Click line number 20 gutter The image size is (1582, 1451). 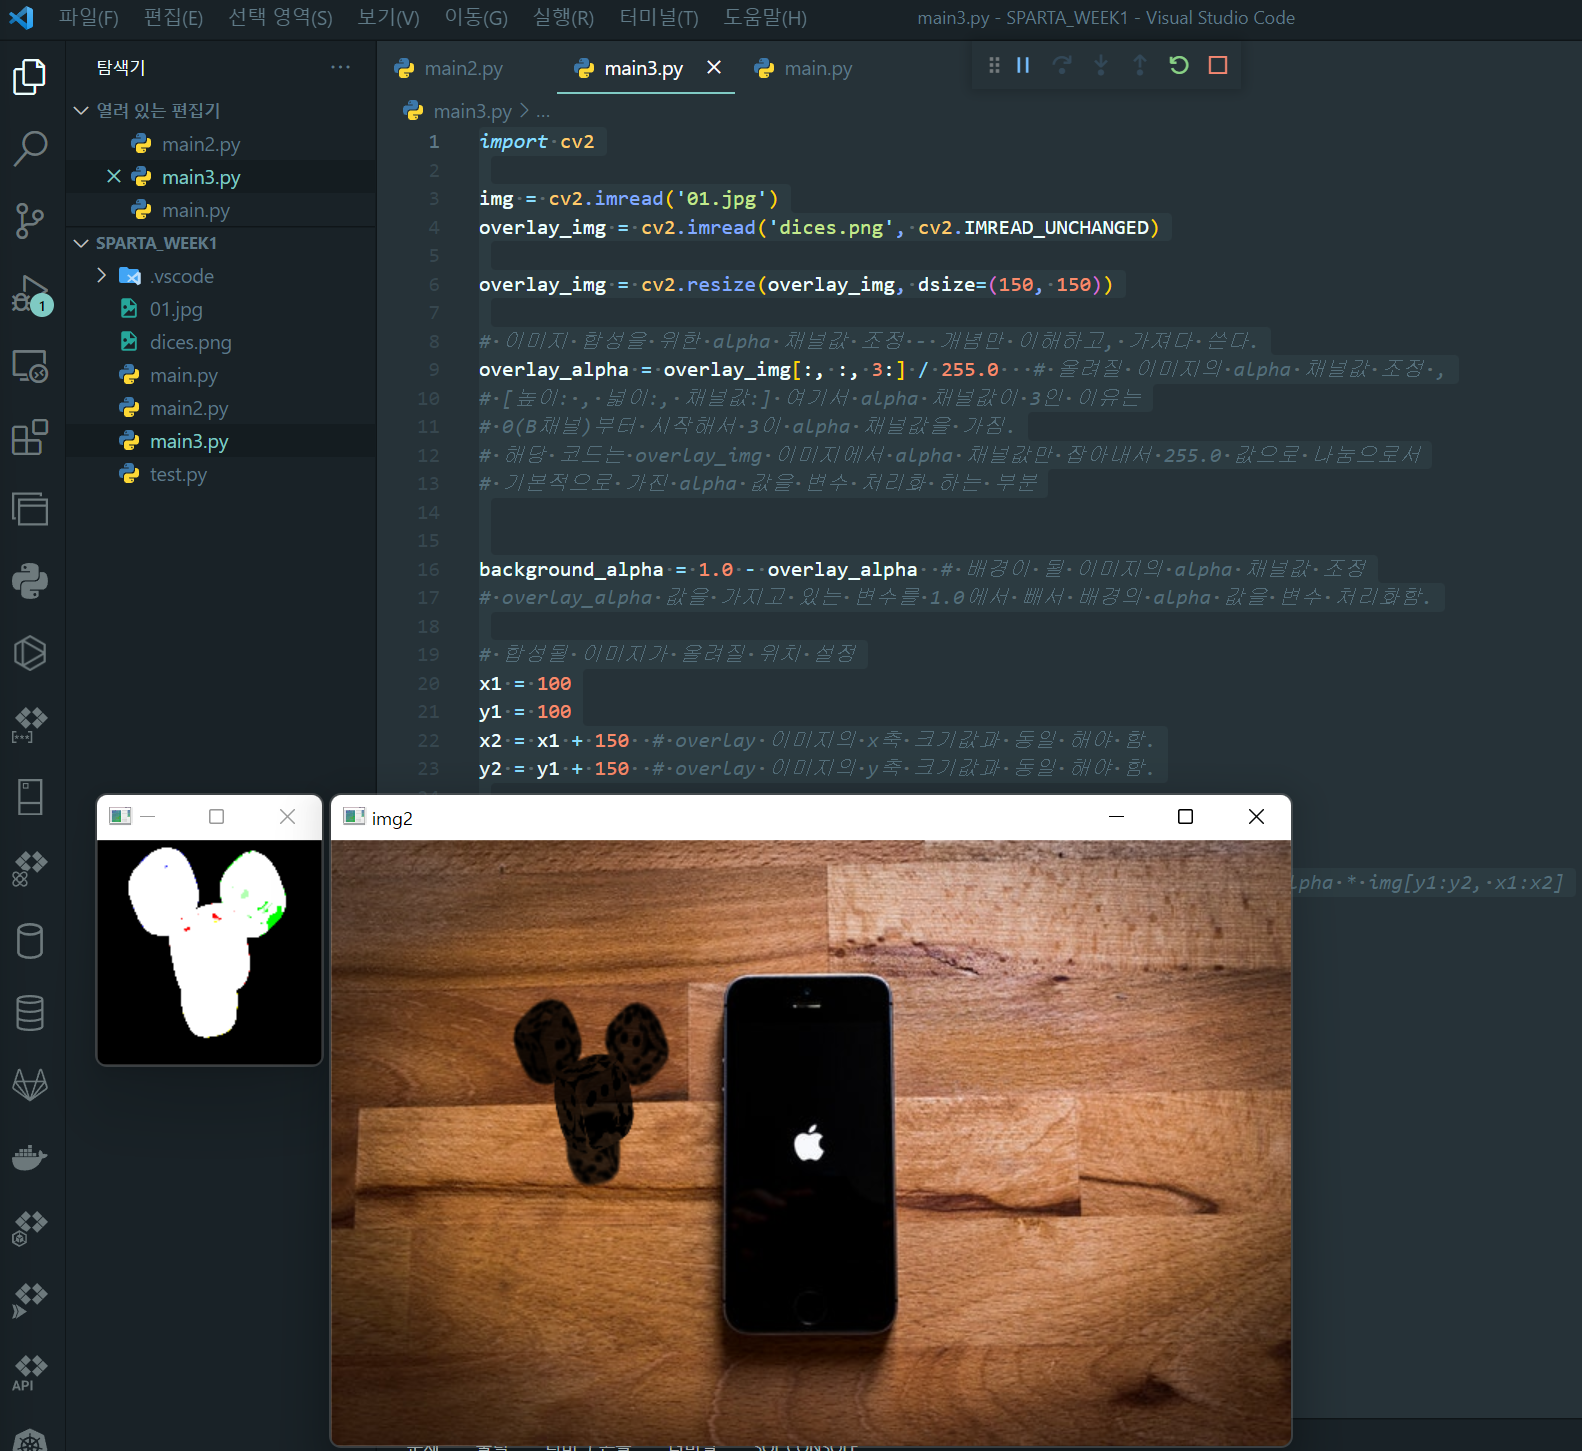click(x=428, y=683)
